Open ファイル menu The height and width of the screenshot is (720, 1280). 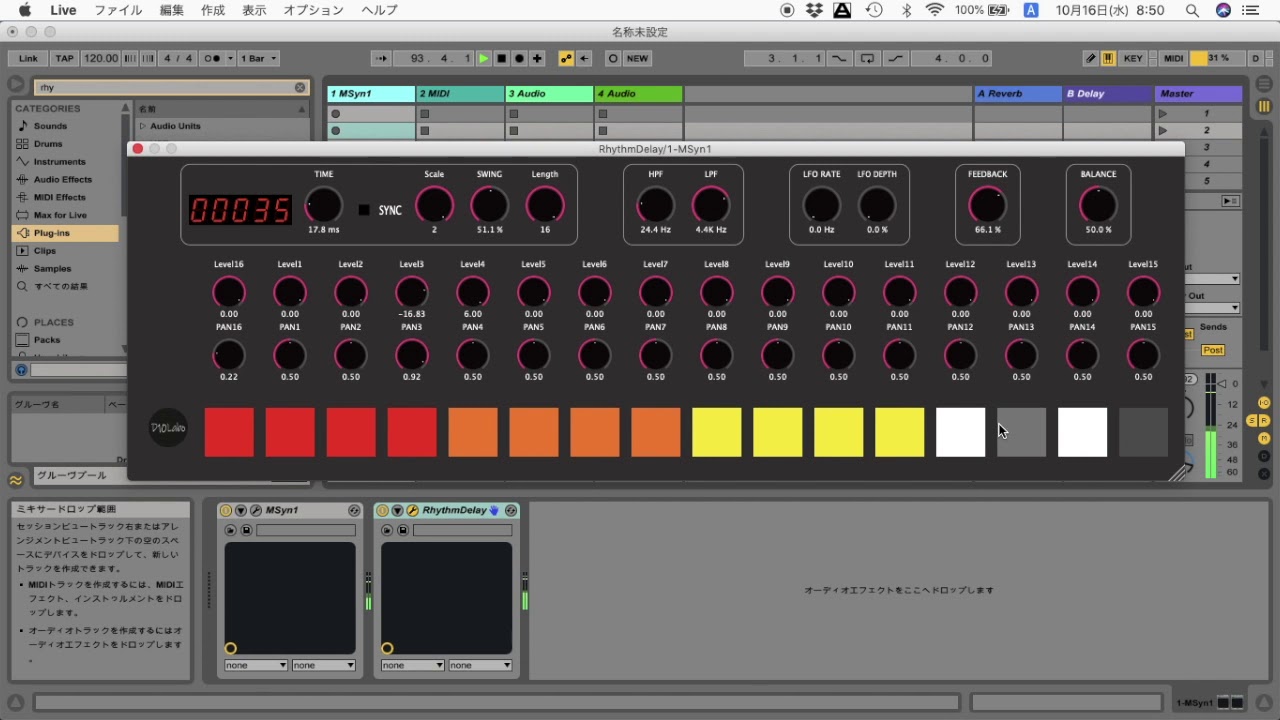(118, 10)
